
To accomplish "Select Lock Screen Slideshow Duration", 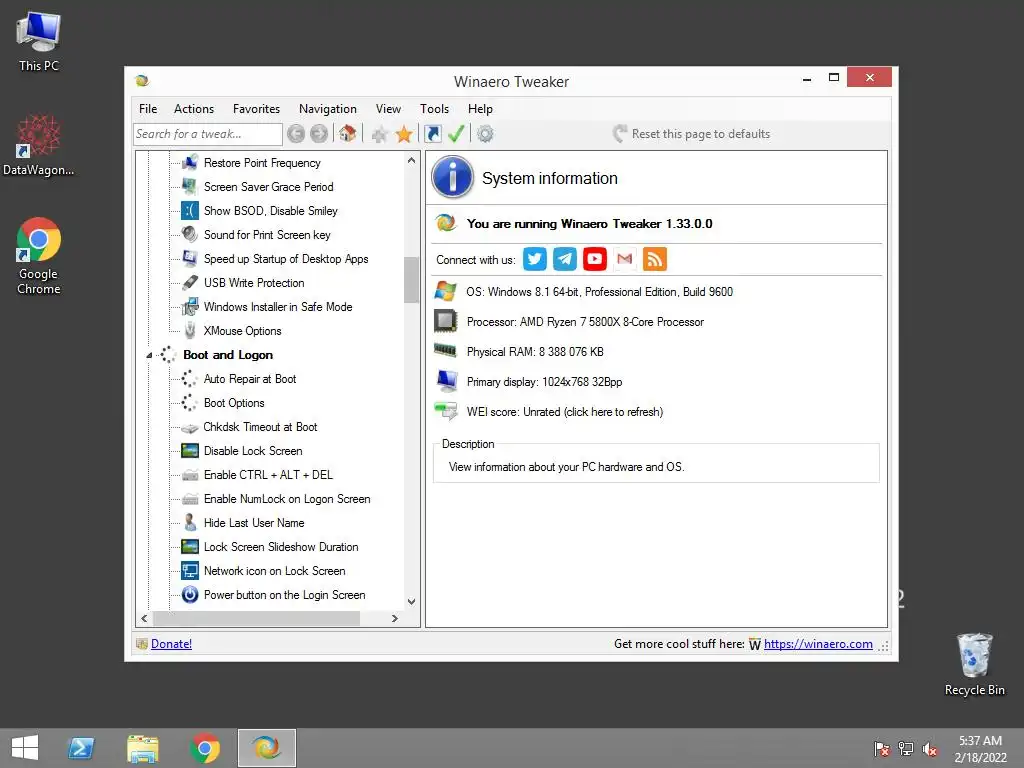I will point(281,547).
